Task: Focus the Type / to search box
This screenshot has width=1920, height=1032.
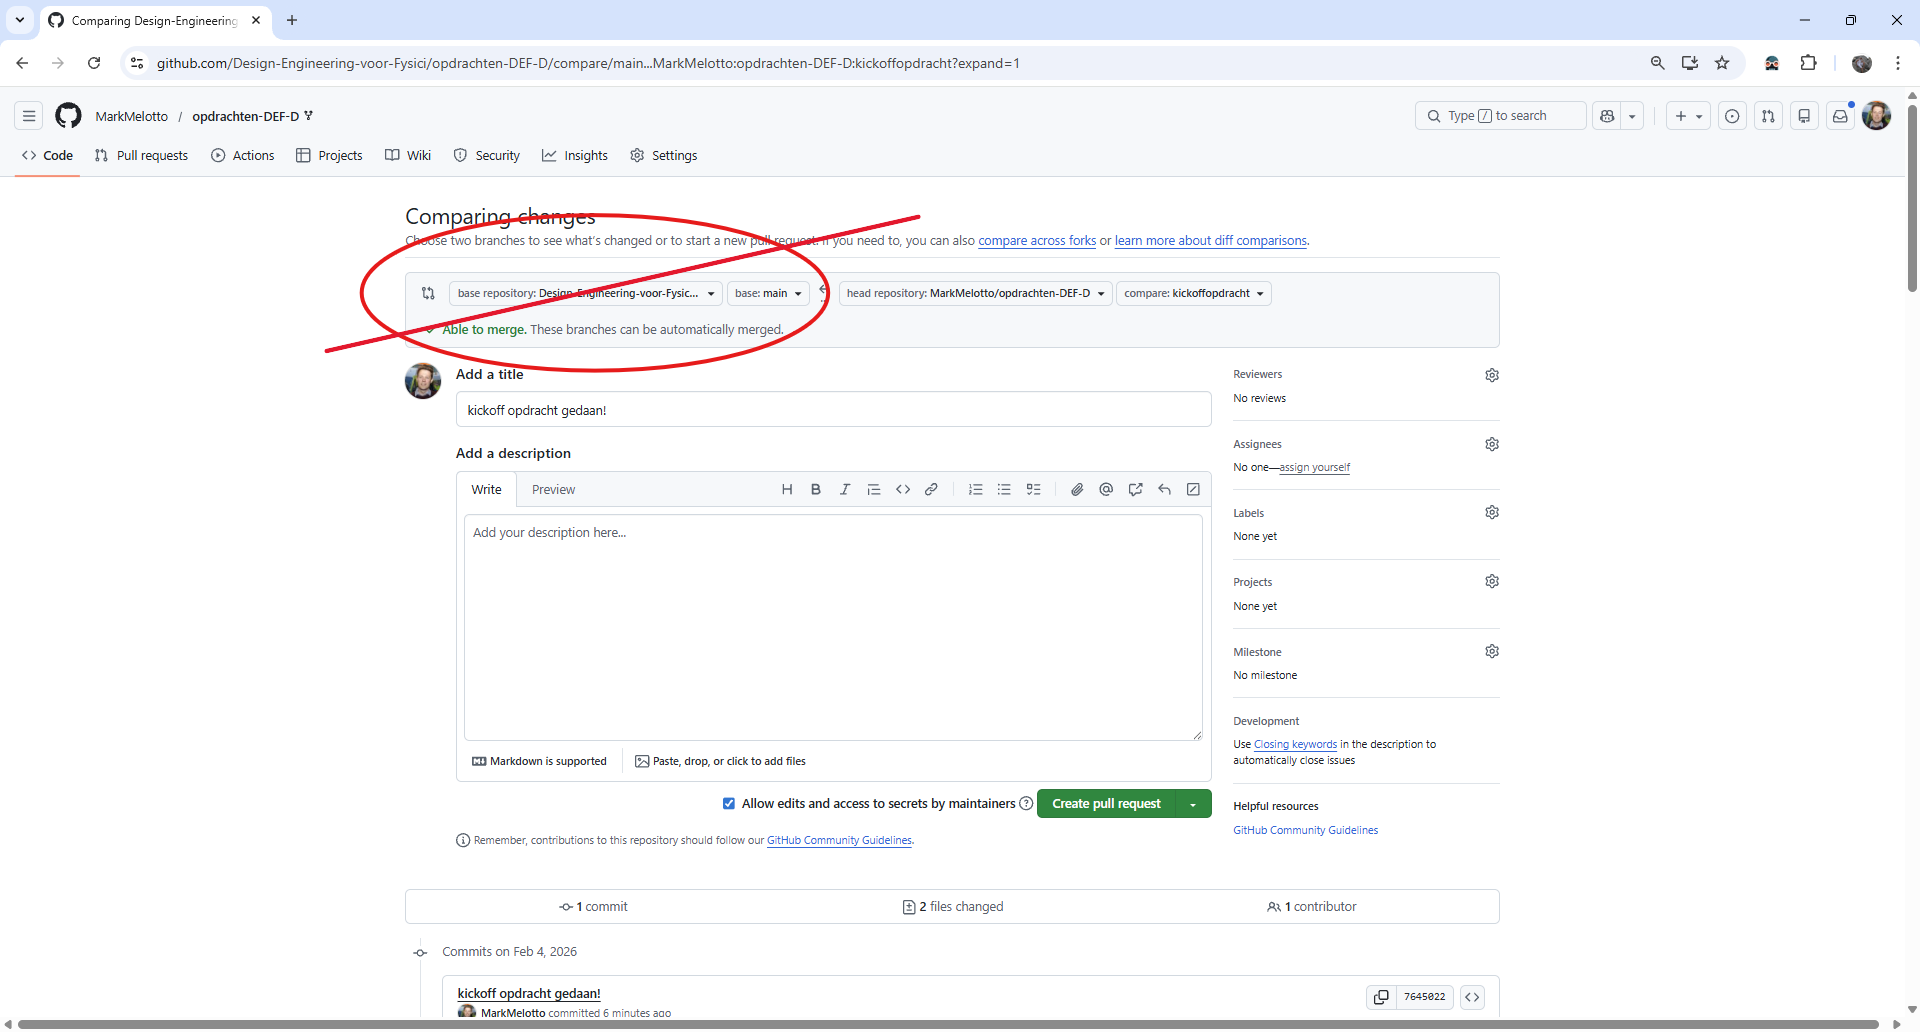Action: point(1500,116)
